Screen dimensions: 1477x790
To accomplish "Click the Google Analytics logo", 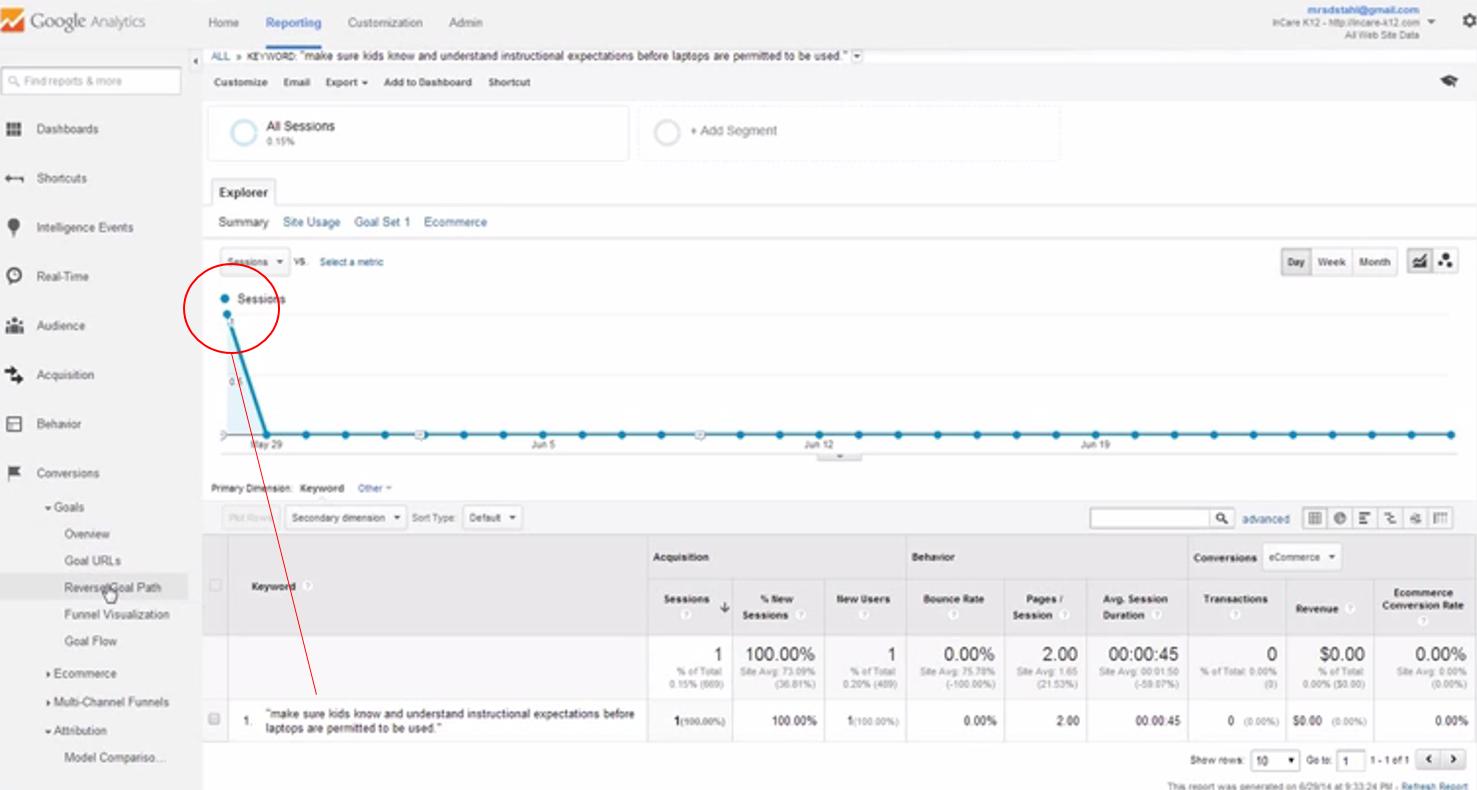I will click(74, 21).
